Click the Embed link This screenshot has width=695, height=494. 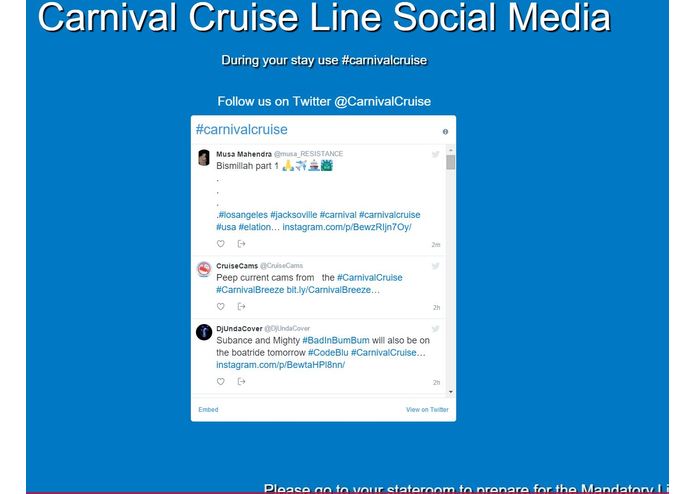pos(208,409)
